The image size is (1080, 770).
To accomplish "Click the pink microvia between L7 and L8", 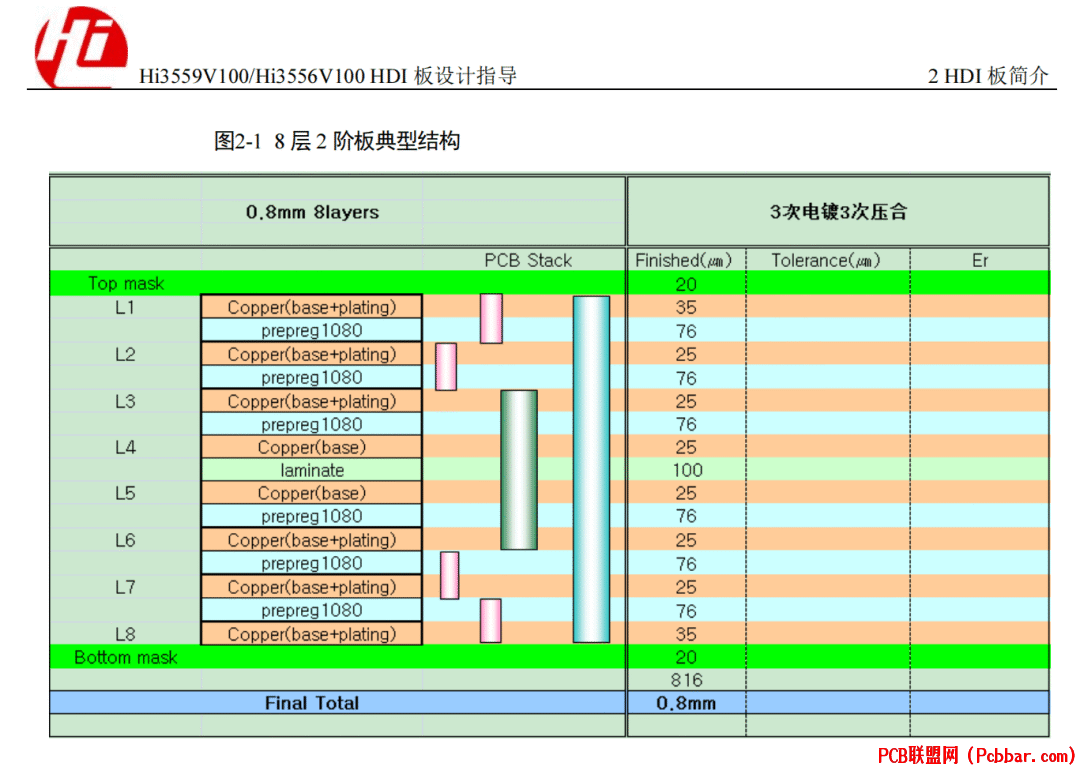I will 490,621.
